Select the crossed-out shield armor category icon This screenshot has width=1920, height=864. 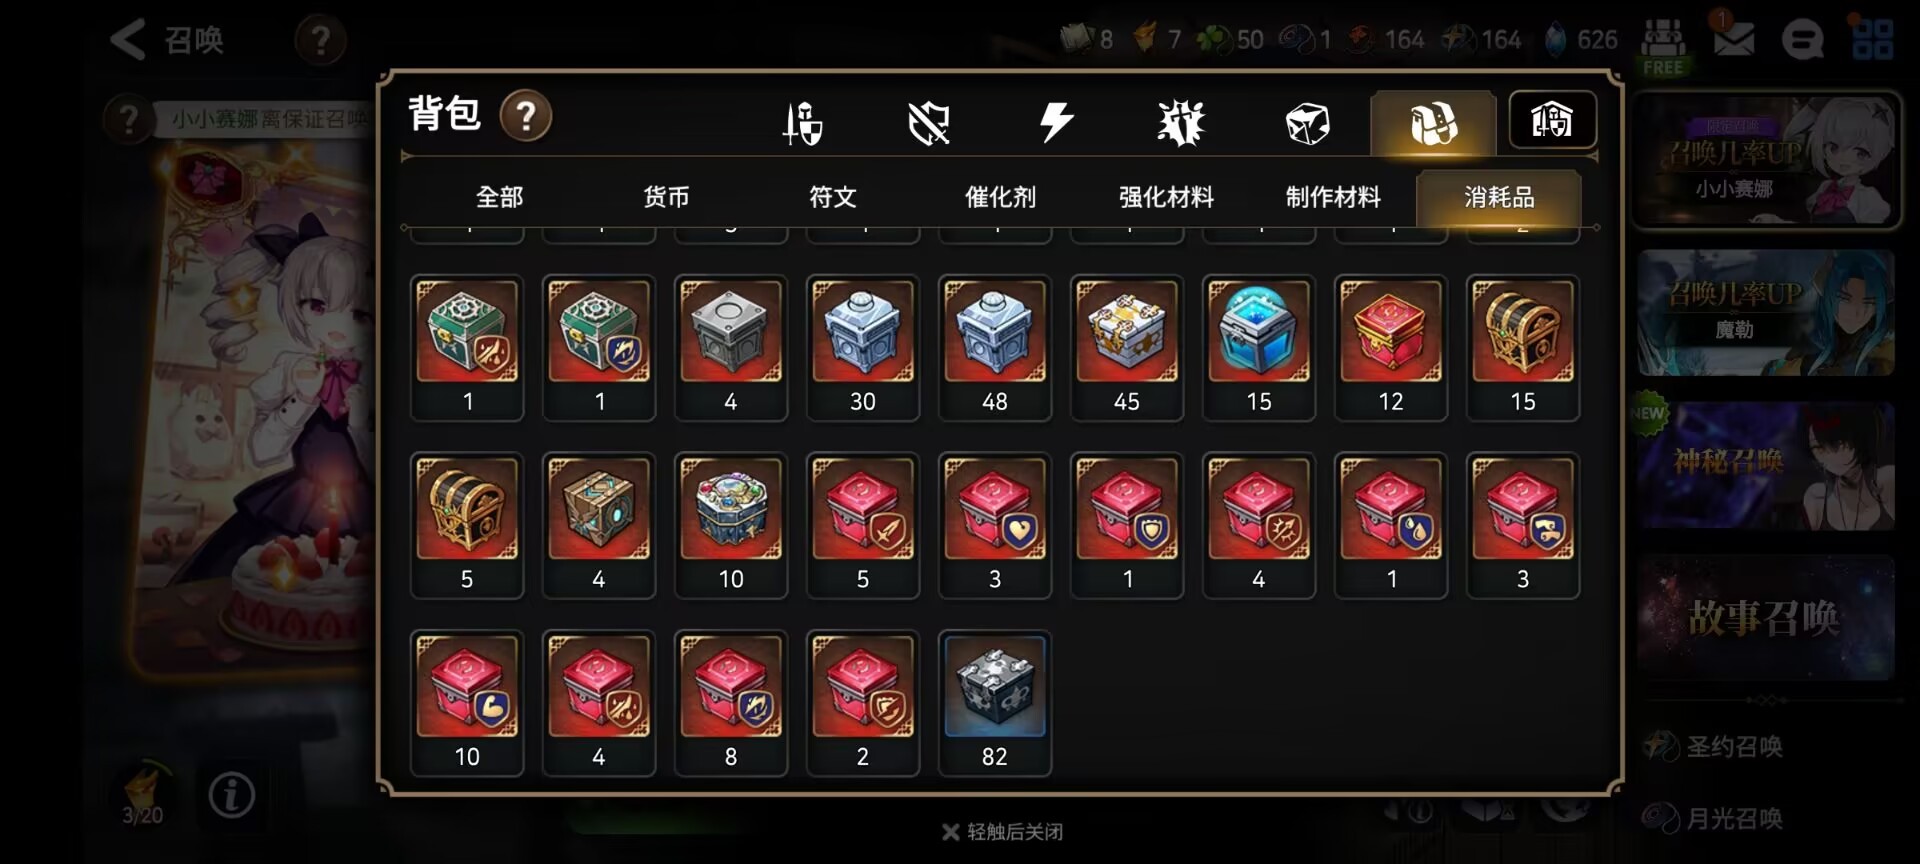(x=929, y=124)
